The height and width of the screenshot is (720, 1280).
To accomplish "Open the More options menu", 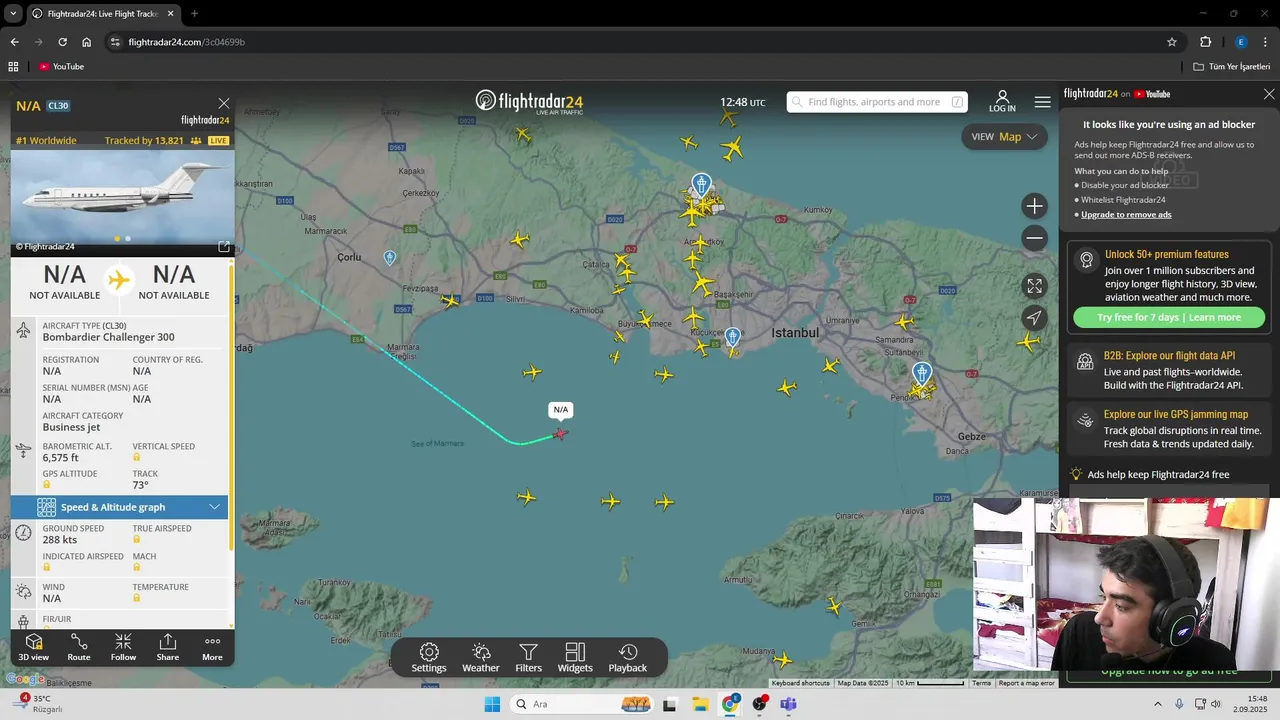I will tap(212, 647).
